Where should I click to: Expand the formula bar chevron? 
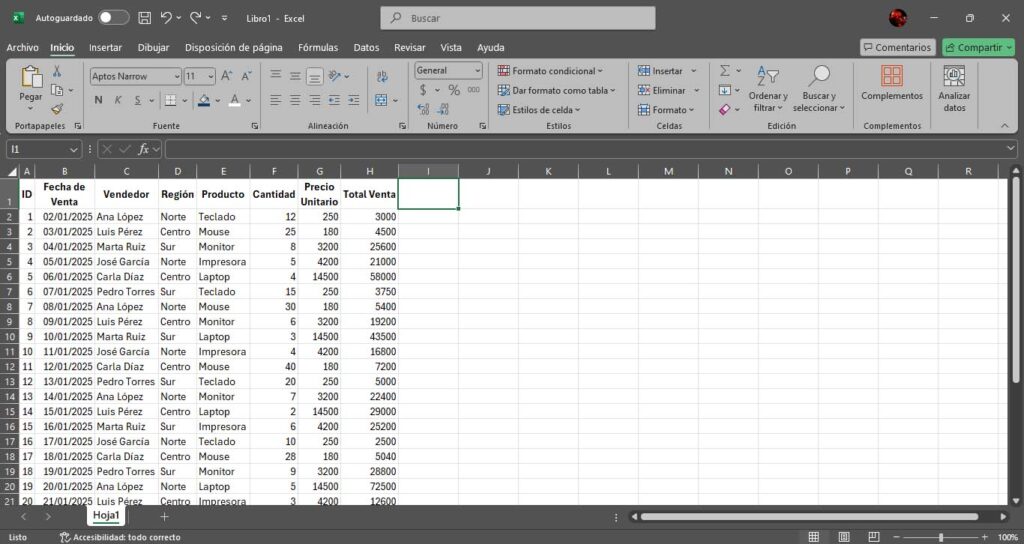point(1011,149)
